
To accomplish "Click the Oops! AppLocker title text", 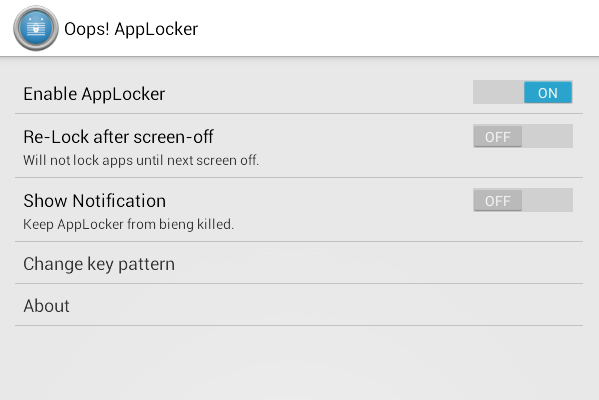I will (131, 29).
